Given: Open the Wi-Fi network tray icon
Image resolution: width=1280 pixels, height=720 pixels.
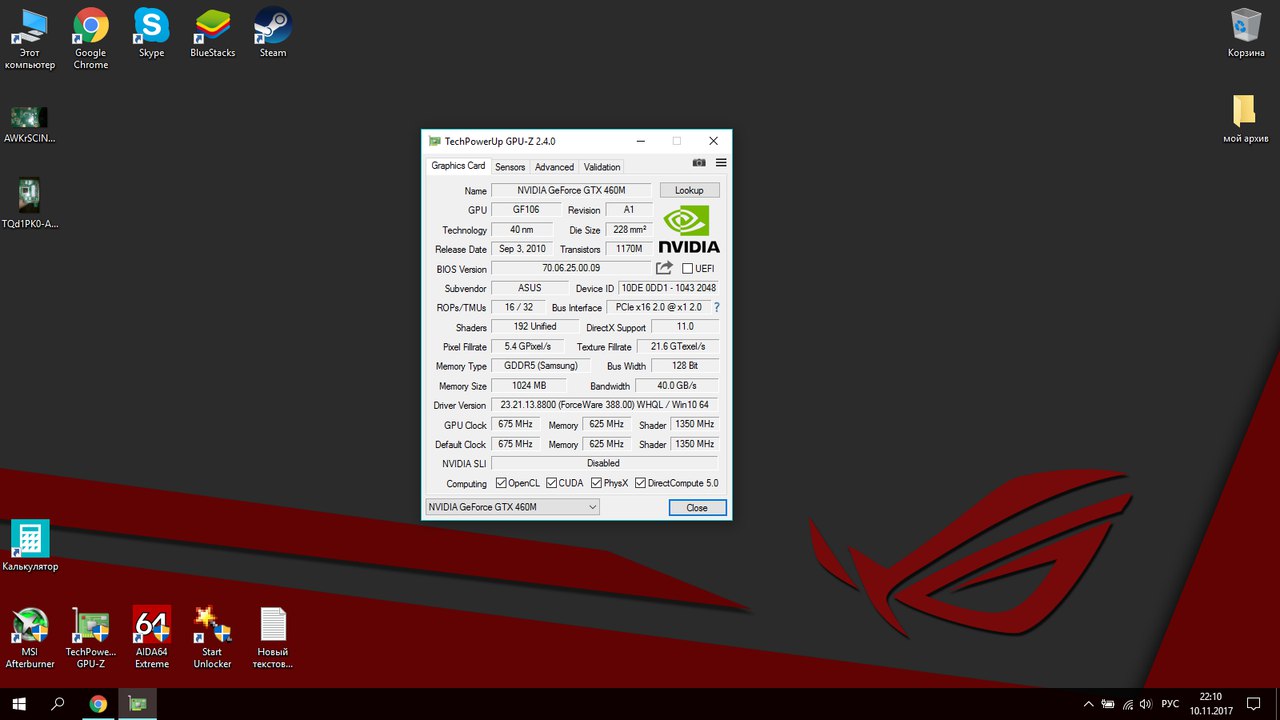Looking at the screenshot, I should (x=1127, y=704).
